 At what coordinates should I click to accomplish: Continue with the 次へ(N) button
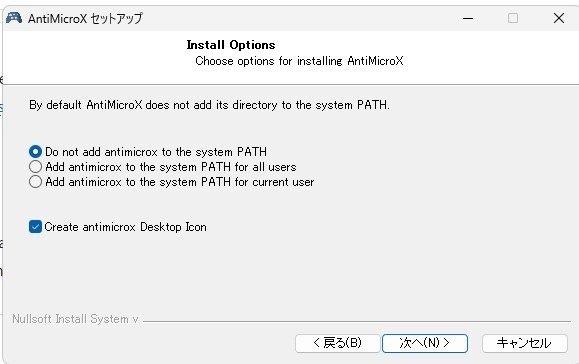425,343
